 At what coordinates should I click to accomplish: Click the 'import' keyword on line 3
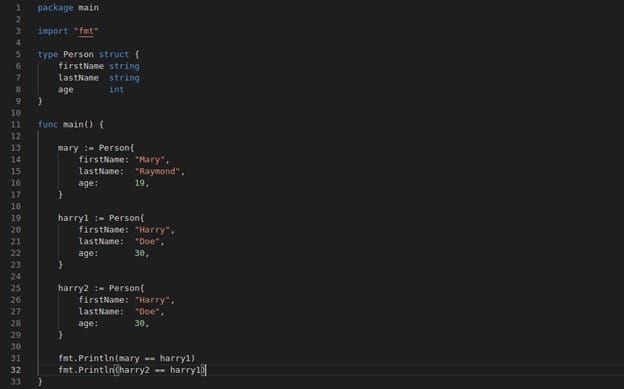pos(53,31)
